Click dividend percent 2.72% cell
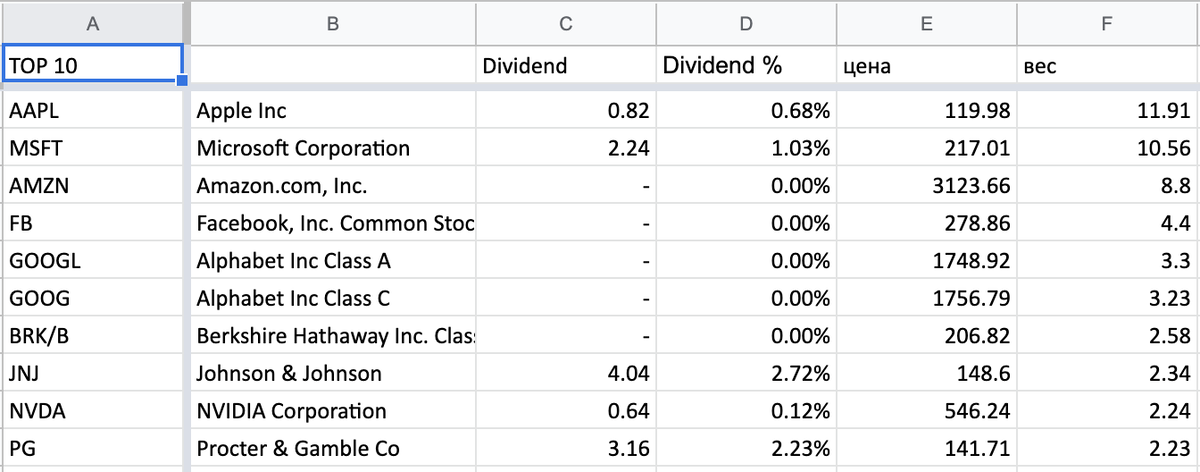Viewport: 1200px width, 472px height. 746,373
